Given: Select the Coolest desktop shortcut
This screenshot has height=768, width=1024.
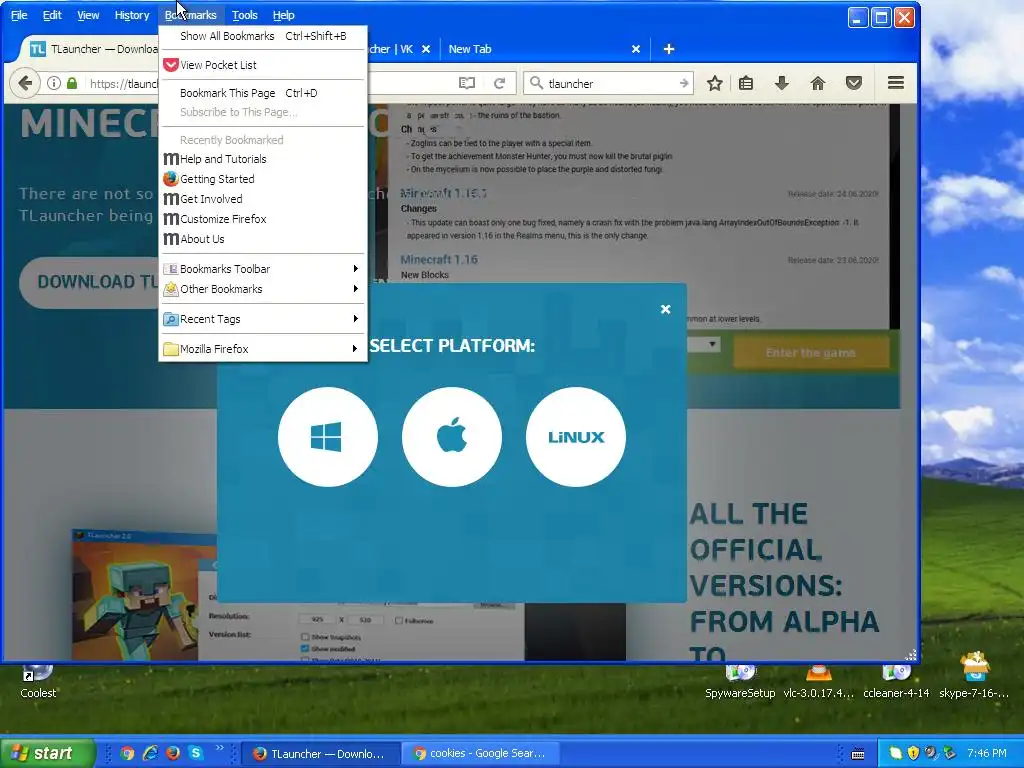Looking at the screenshot, I should 38,681.
